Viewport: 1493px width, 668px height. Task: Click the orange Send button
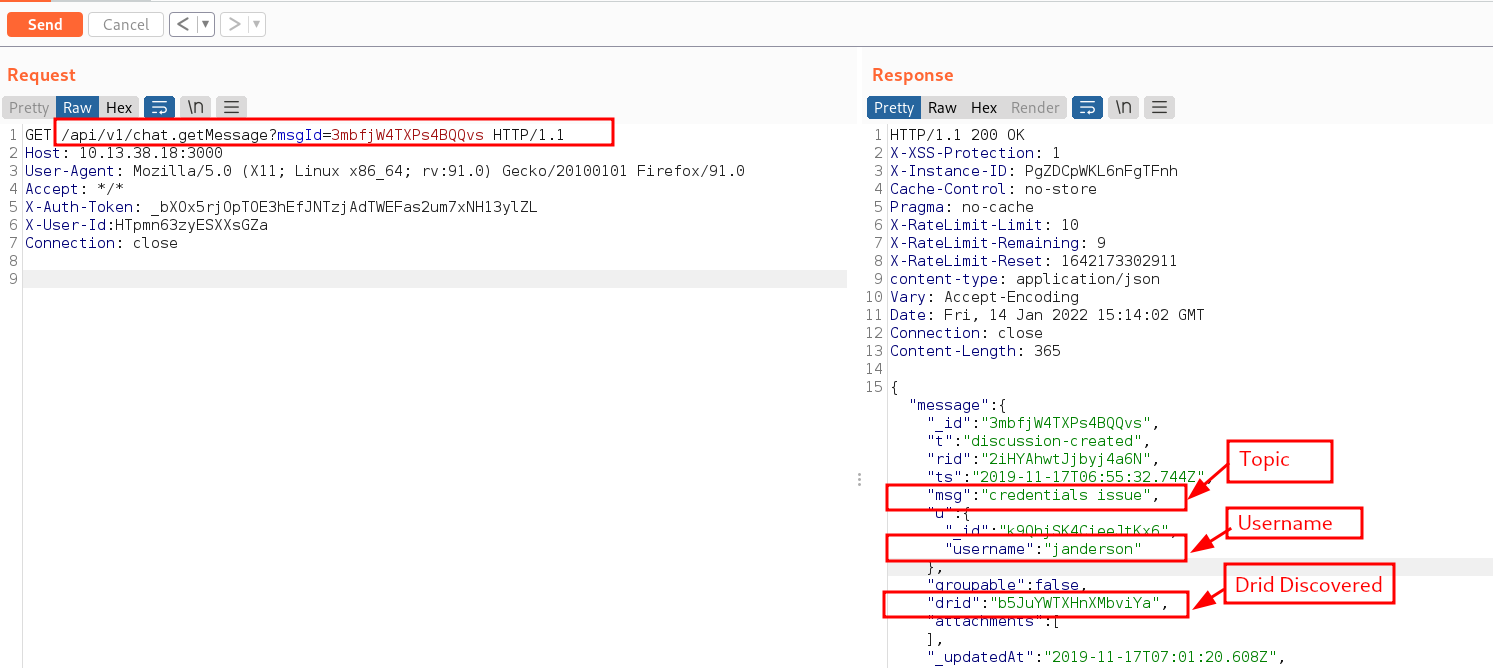pyautogui.click(x=44, y=24)
